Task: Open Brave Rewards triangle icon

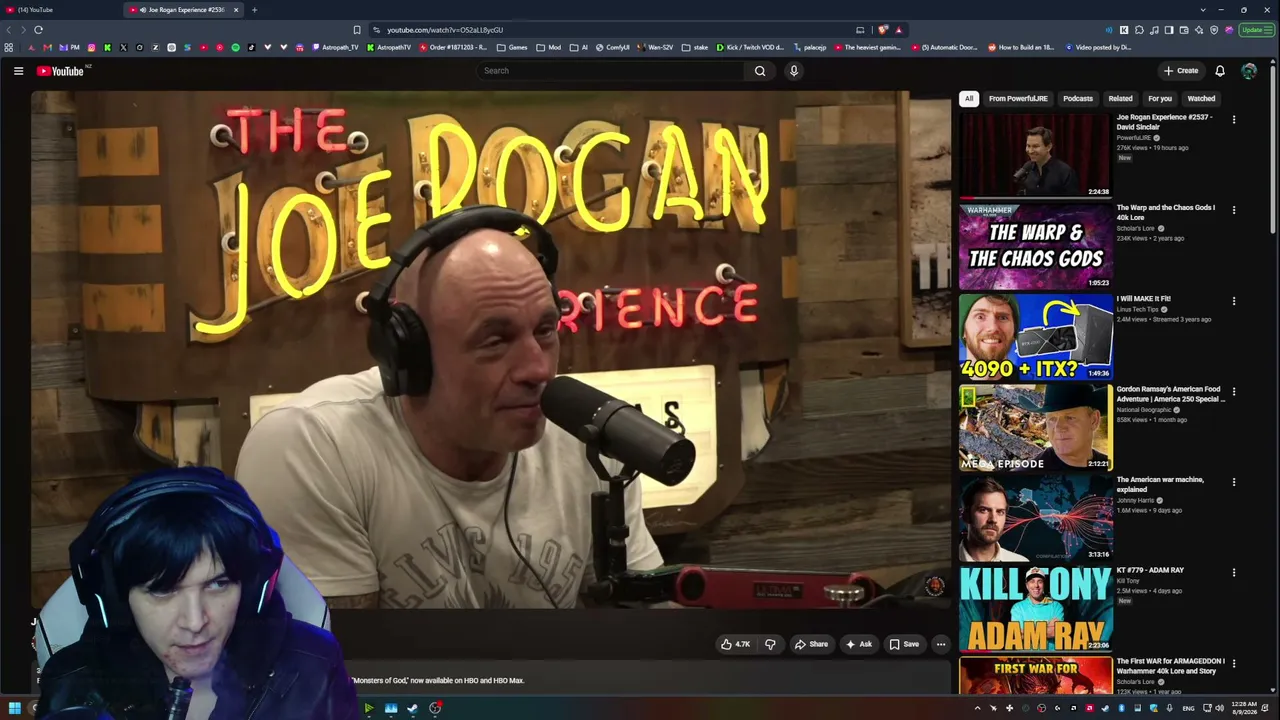Action: pyautogui.click(x=899, y=30)
